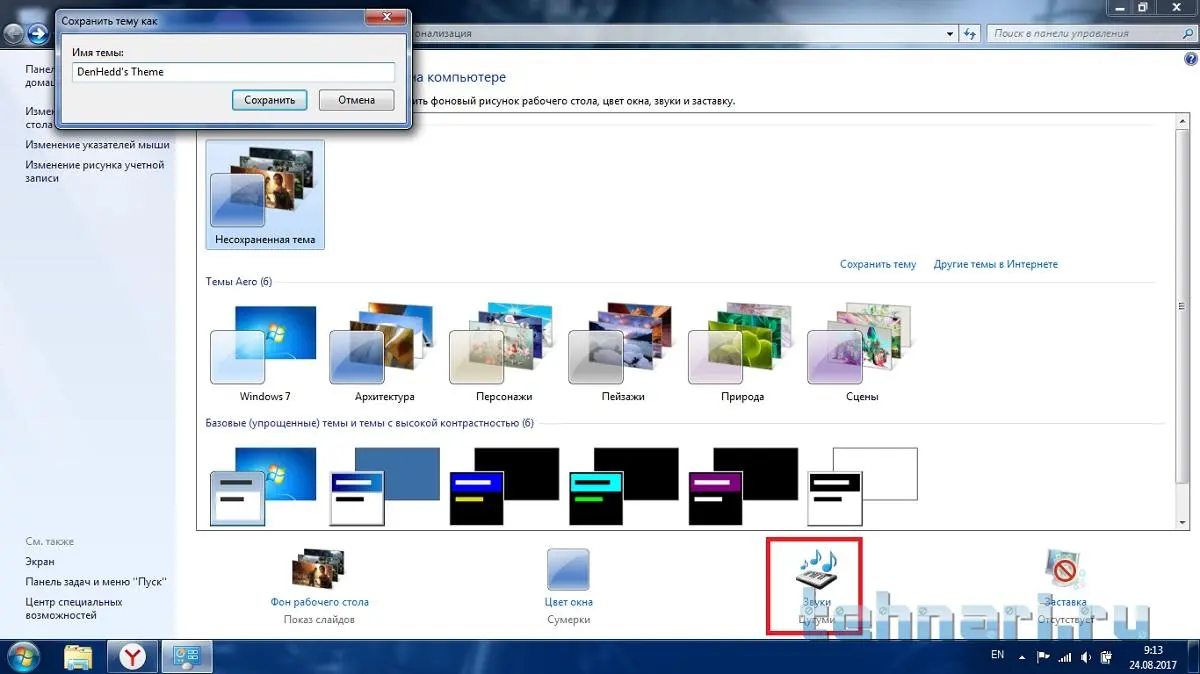Apply the Природа theme
Image resolution: width=1200 pixels, height=674 pixels.
tap(742, 352)
